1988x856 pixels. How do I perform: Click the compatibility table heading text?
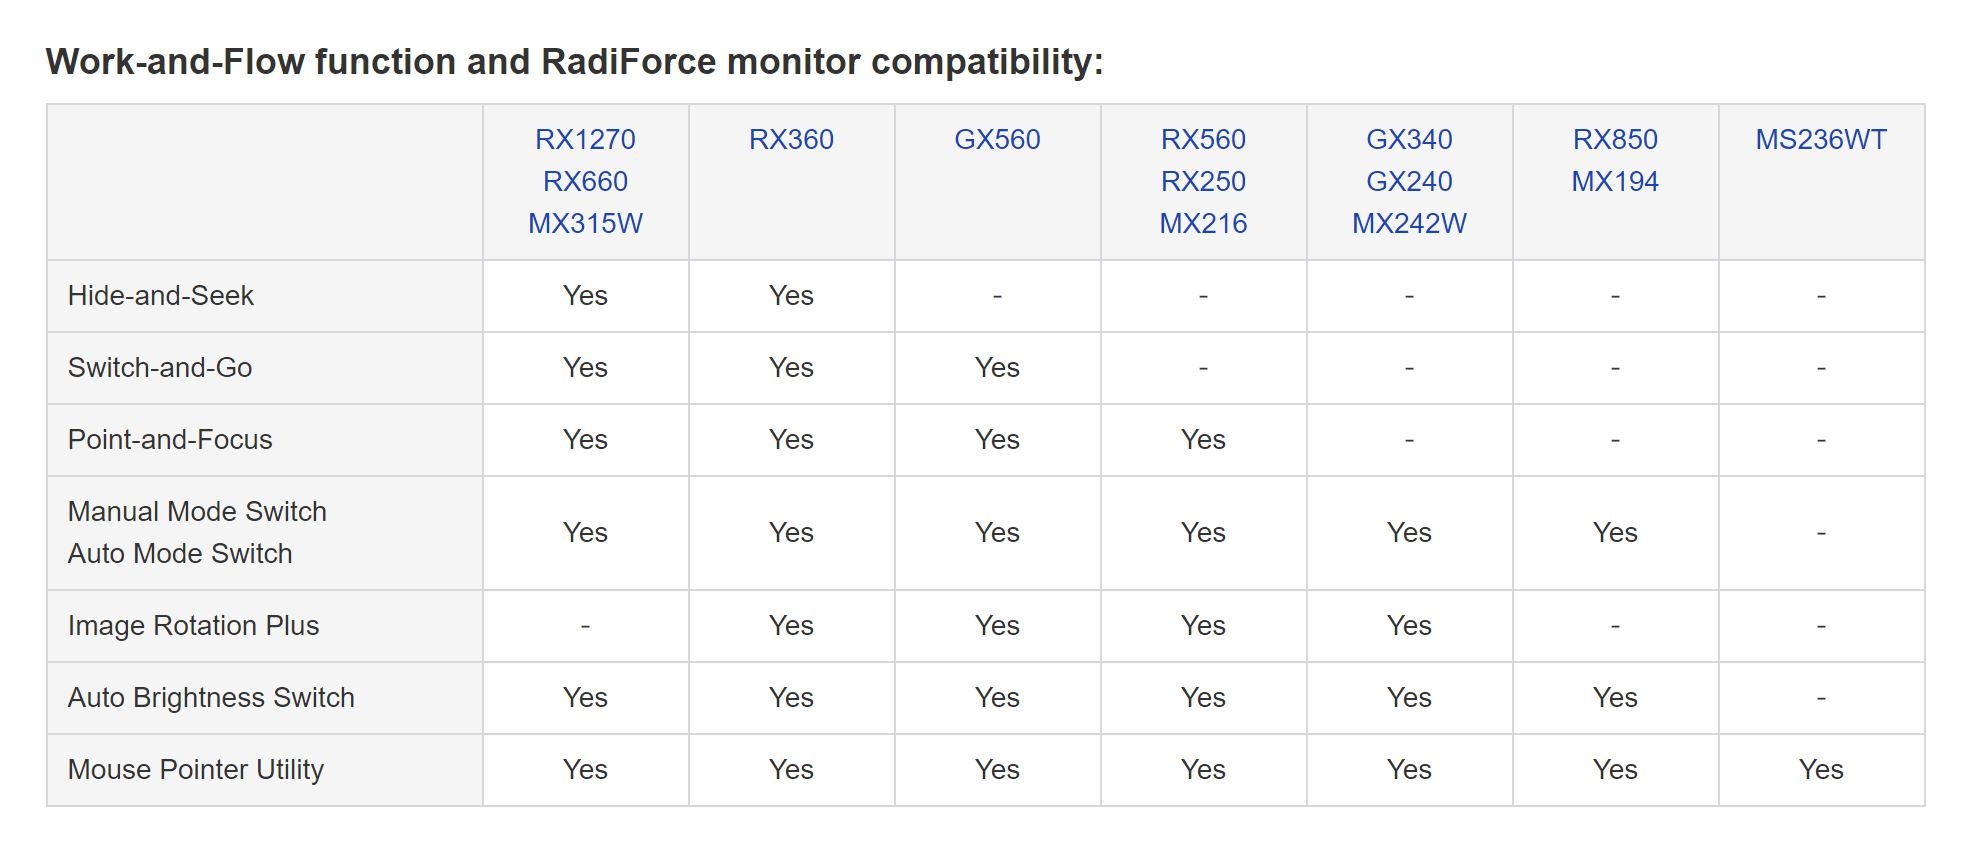(575, 62)
